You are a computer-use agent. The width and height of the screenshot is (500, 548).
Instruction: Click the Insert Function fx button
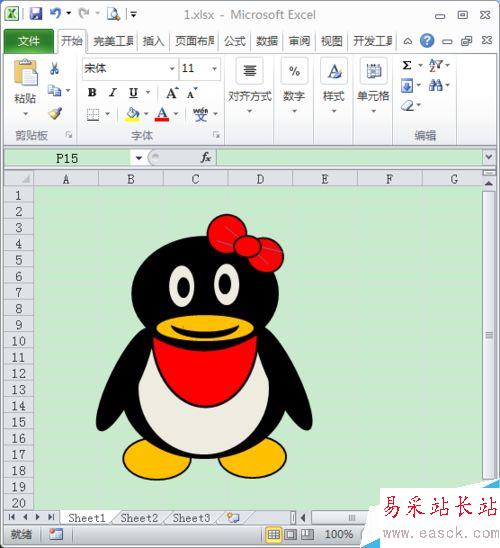(x=206, y=158)
